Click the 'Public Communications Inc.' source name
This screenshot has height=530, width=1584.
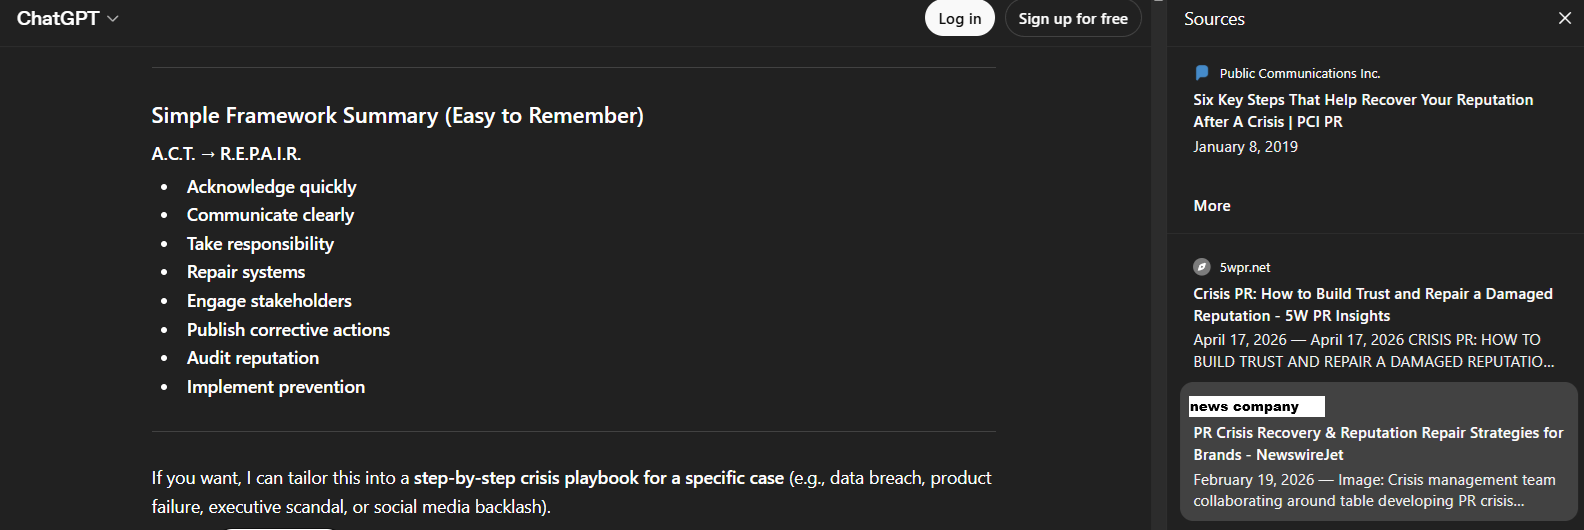(1299, 73)
